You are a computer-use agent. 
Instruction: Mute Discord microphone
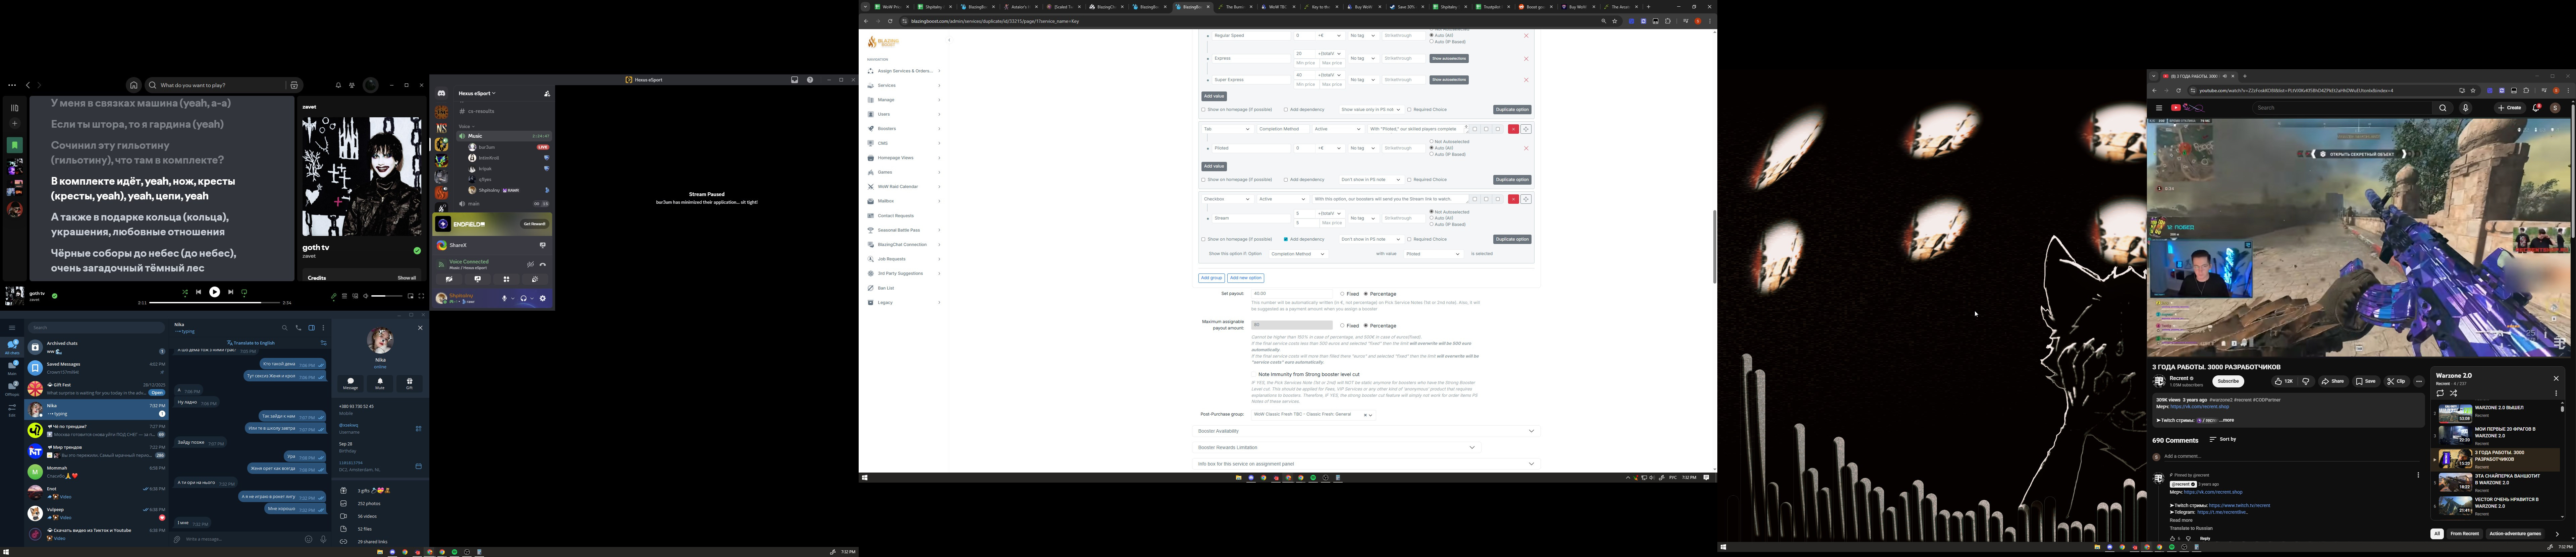(x=505, y=298)
